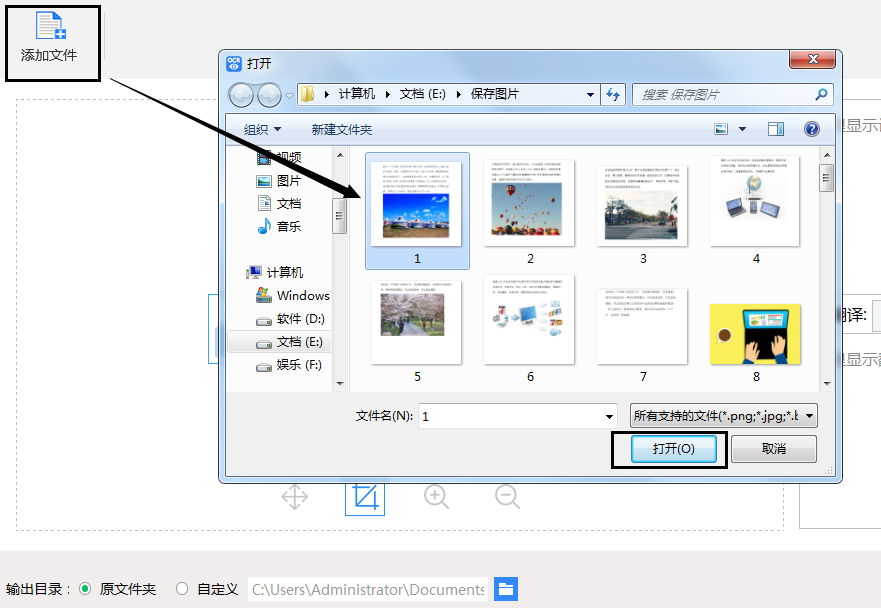Viewport: 881px width, 608px height.
Task: Toggle the preview pane icon
Action: 776,129
